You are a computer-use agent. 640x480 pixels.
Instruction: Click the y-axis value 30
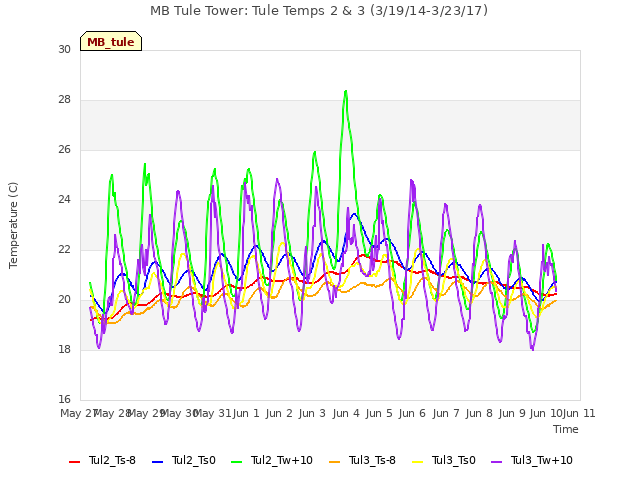click(x=64, y=49)
